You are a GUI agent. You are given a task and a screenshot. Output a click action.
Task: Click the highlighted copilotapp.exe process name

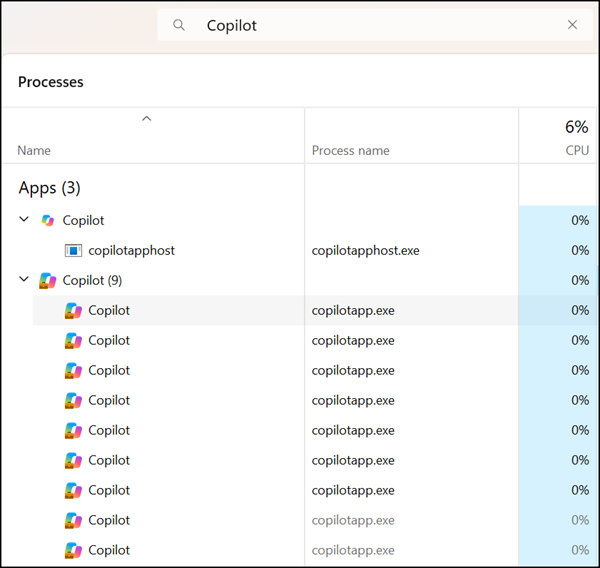(x=353, y=310)
